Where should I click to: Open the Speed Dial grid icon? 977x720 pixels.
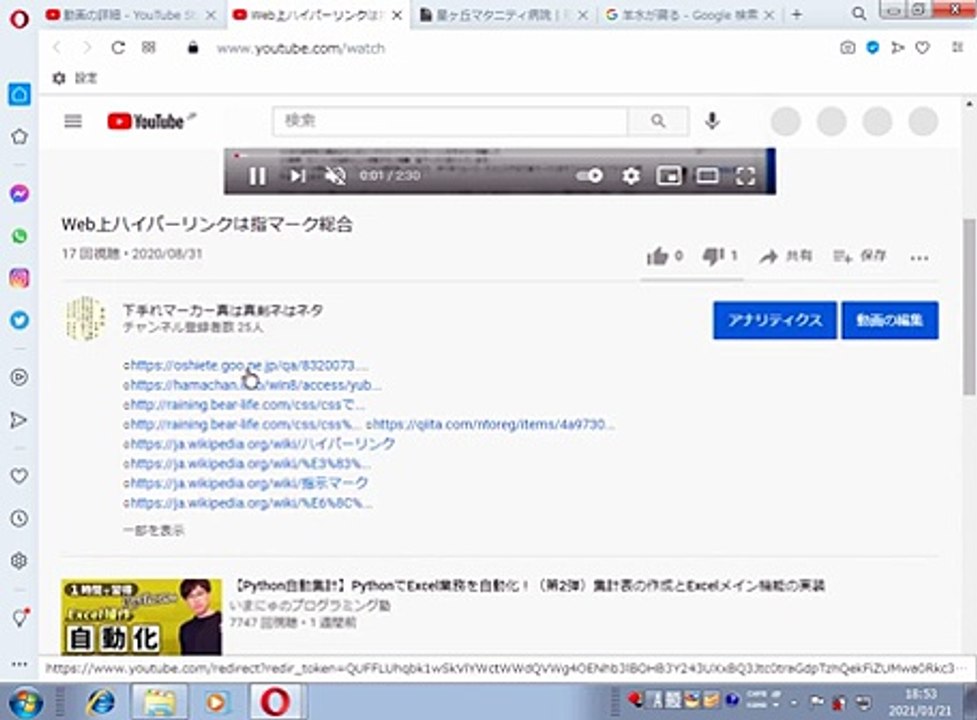pos(148,48)
